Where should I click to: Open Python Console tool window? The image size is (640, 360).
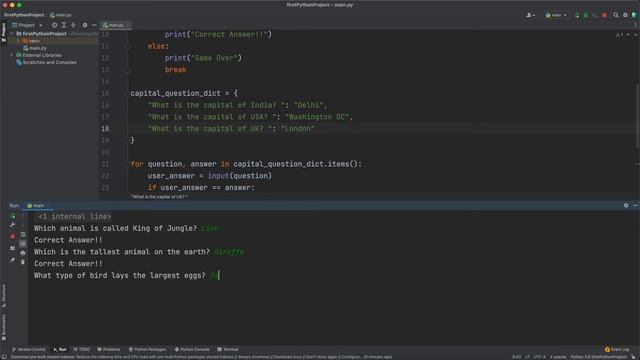pos(192,349)
